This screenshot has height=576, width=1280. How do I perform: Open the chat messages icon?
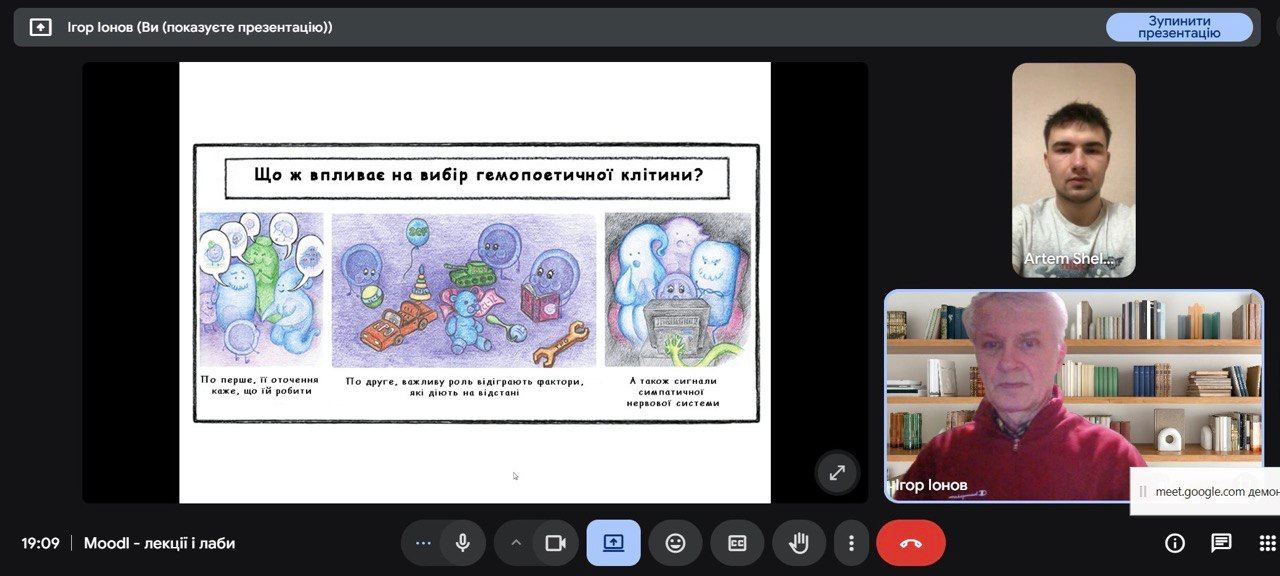pos(1221,543)
